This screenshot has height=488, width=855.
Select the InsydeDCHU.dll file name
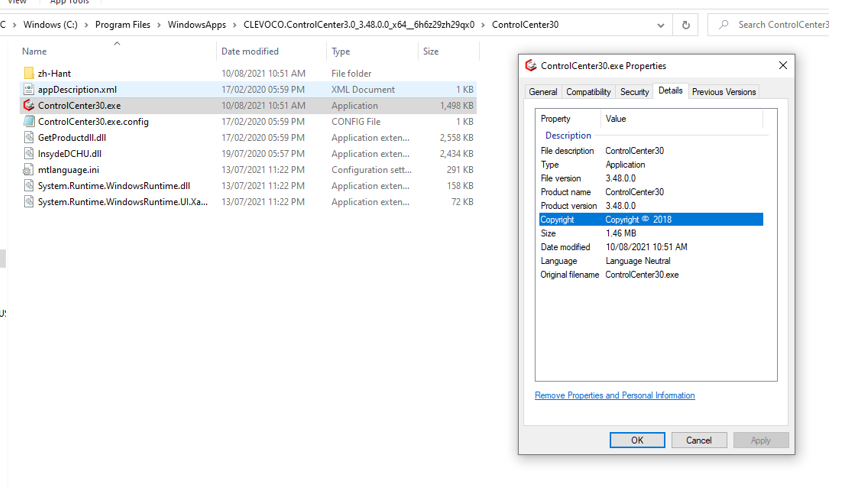point(70,154)
